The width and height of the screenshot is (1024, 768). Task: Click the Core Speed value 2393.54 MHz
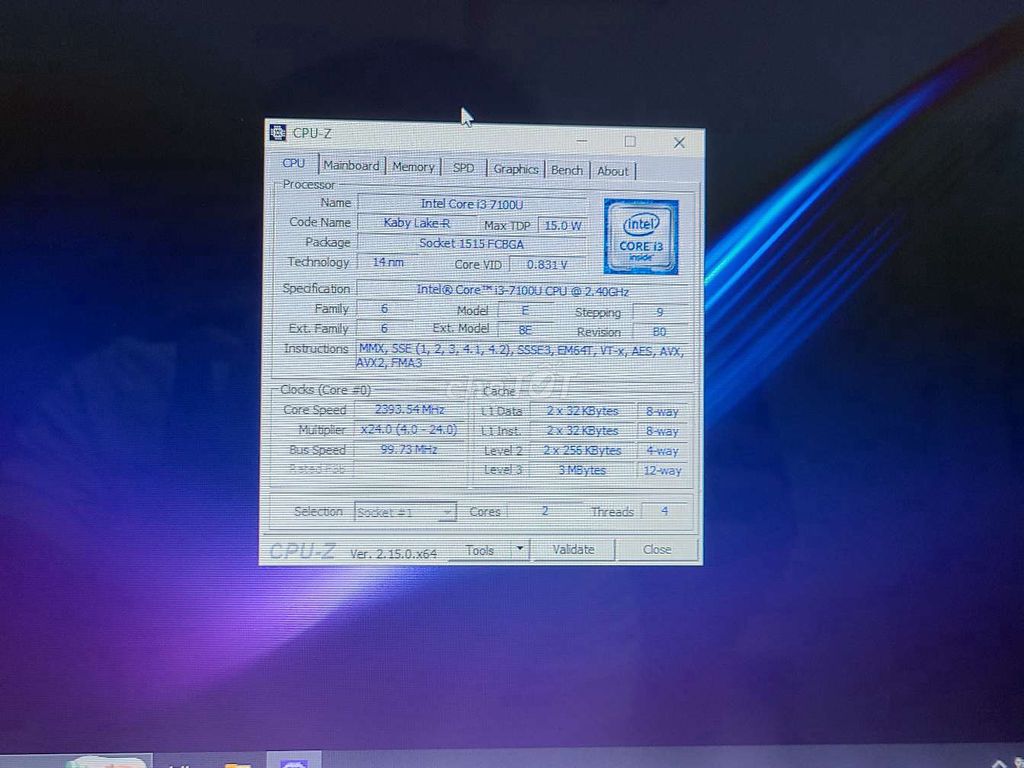click(409, 410)
